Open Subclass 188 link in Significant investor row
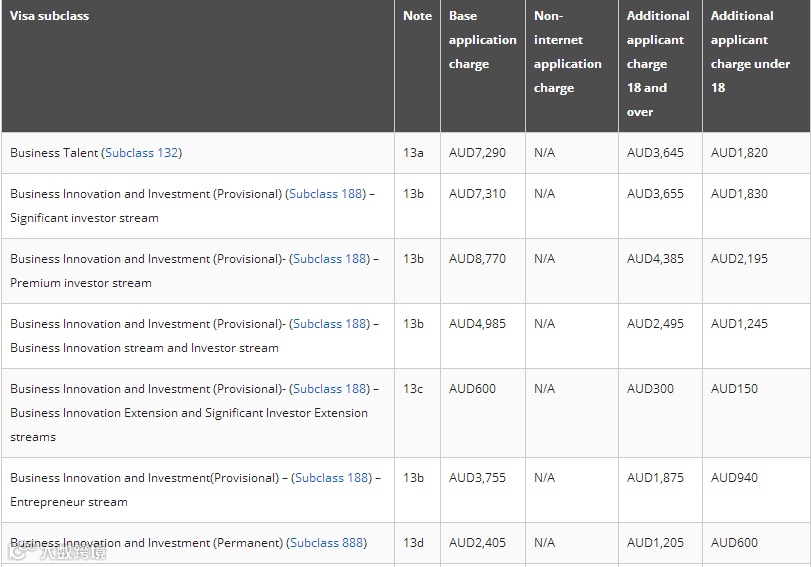This screenshot has height=567, width=811. click(x=326, y=193)
